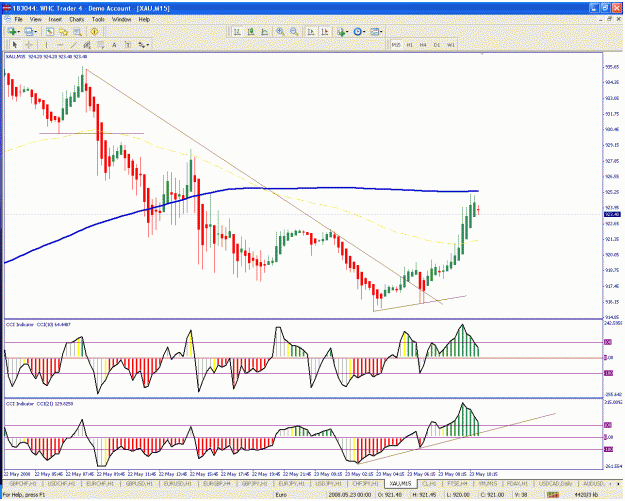Switch chart to line chart mode
625x501 pixels.
pos(265,31)
